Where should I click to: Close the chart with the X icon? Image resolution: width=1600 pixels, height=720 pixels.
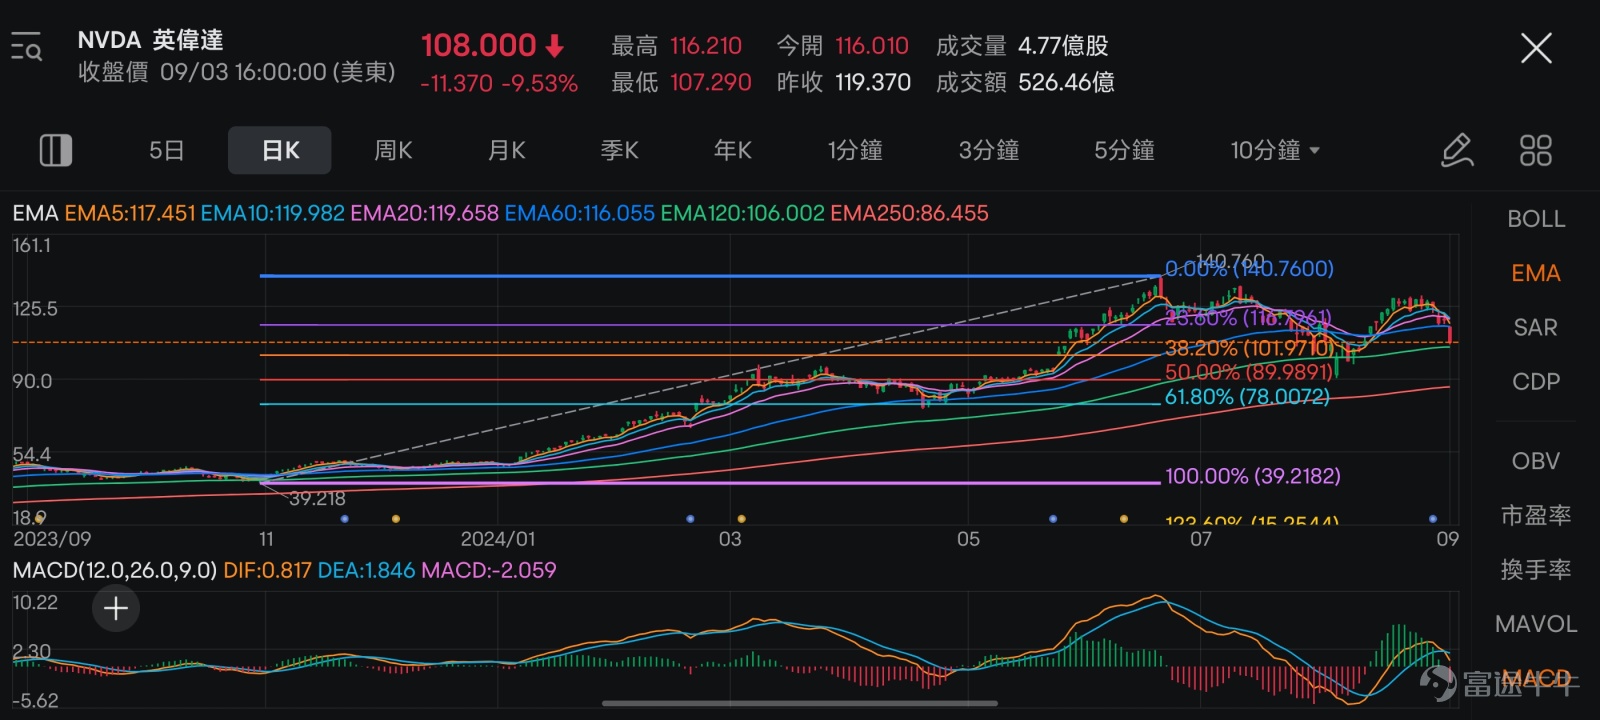click(1536, 47)
